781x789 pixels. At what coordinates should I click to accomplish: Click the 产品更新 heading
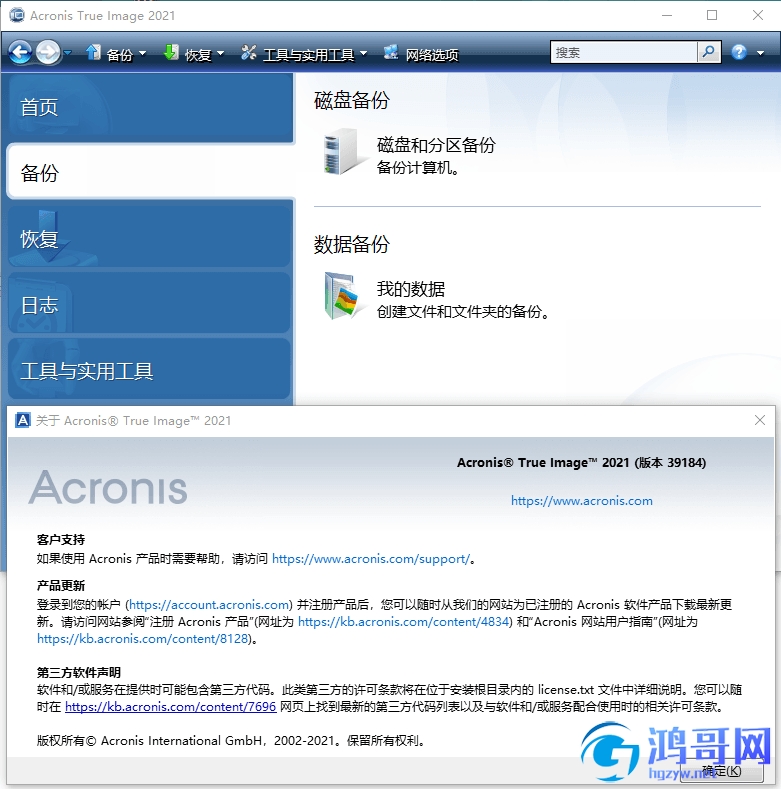tap(61, 586)
